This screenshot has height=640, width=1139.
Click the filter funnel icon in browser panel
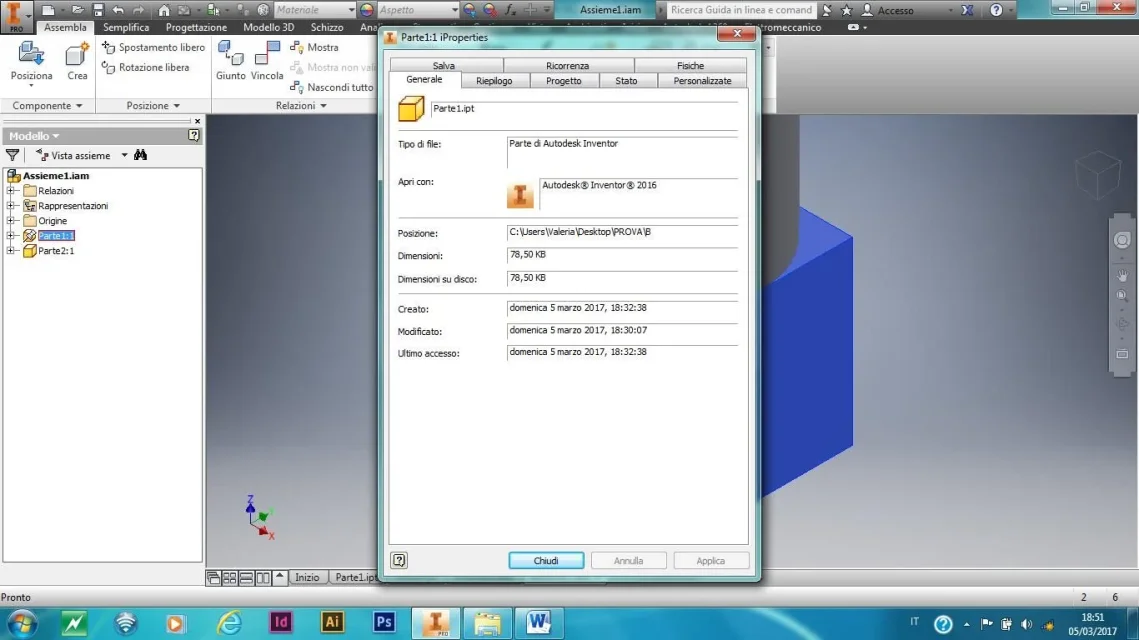pyautogui.click(x=12, y=155)
